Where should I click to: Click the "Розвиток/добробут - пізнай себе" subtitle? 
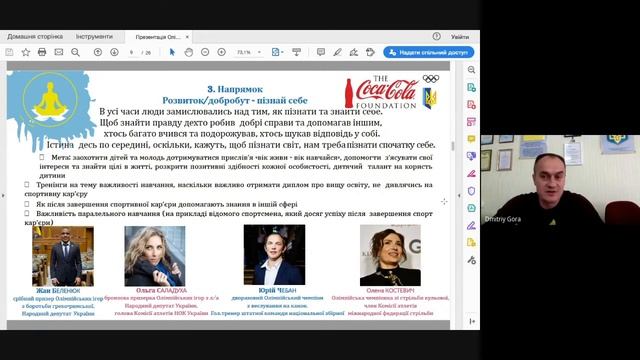coord(235,100)
